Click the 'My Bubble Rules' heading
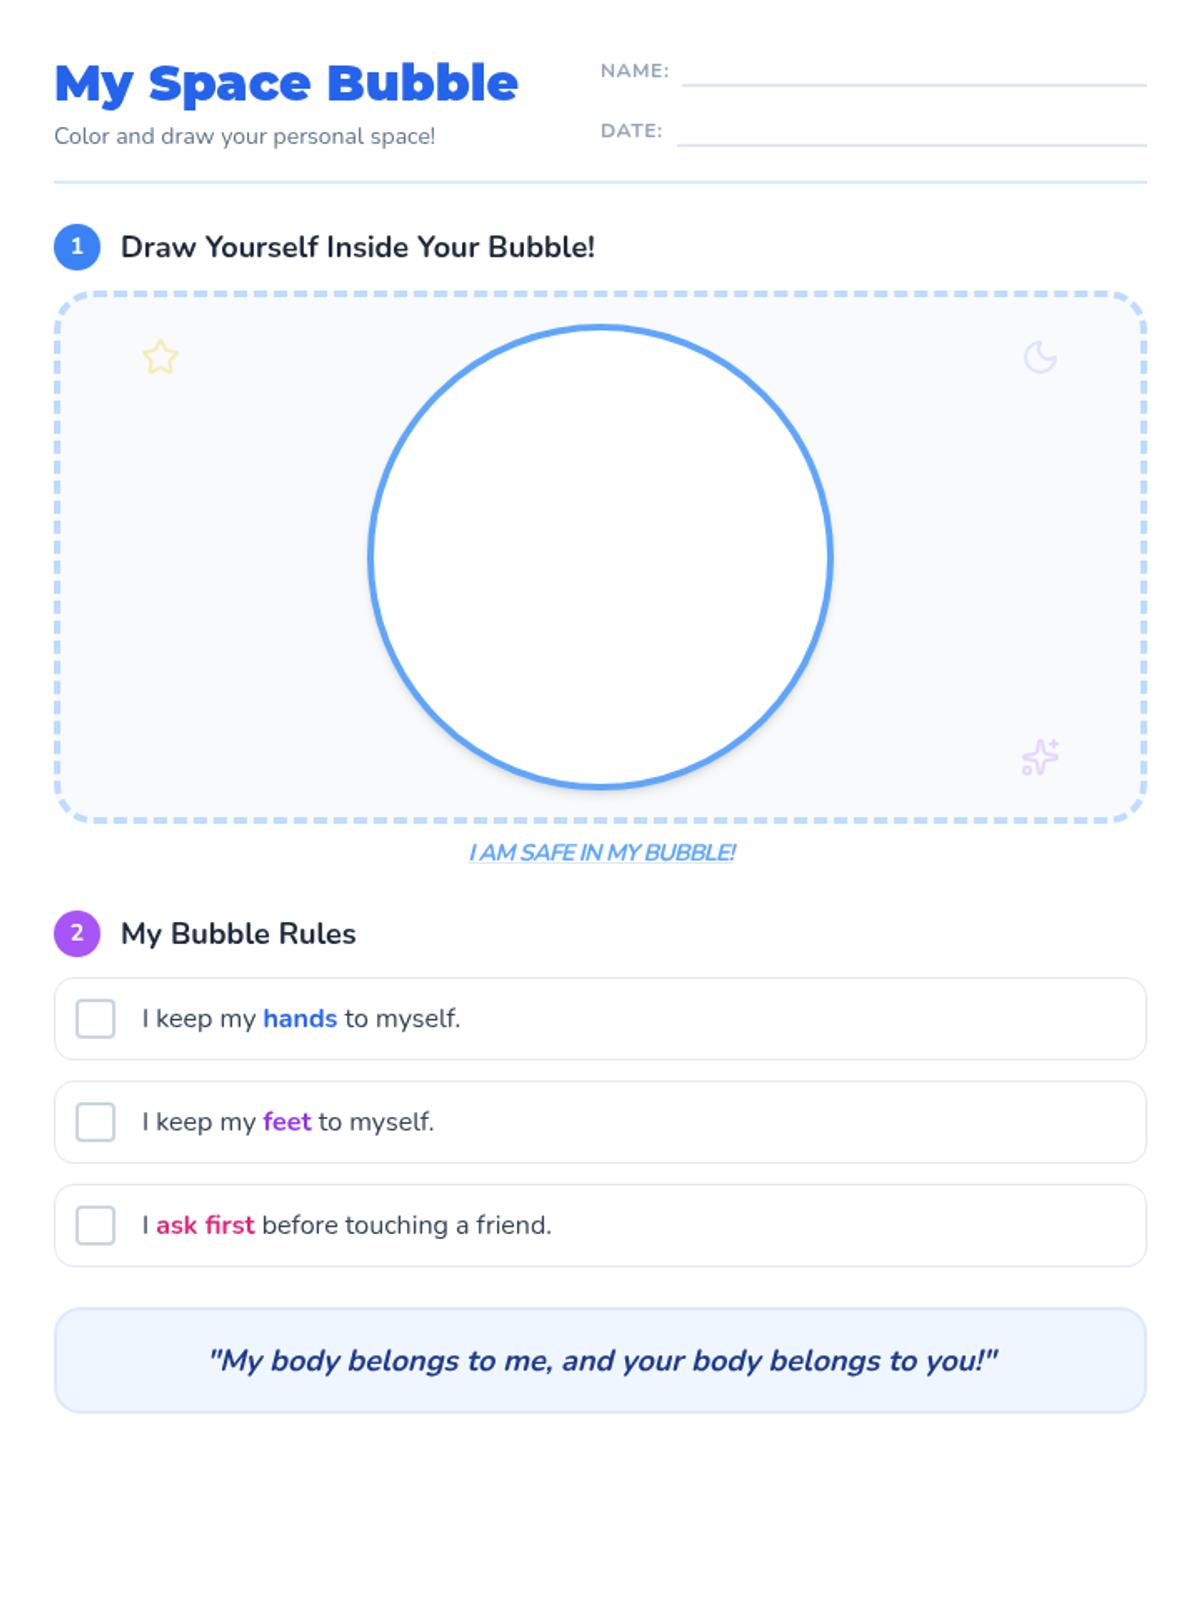The width and height of the screenshot is (1200, 1600). (x=238, y=934)
